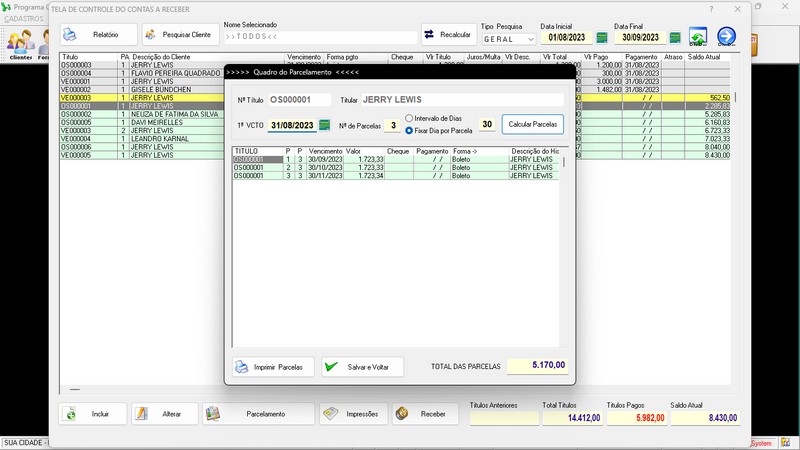
Task: Click the Nº de Parcelas field
Action: click(394, 125)
